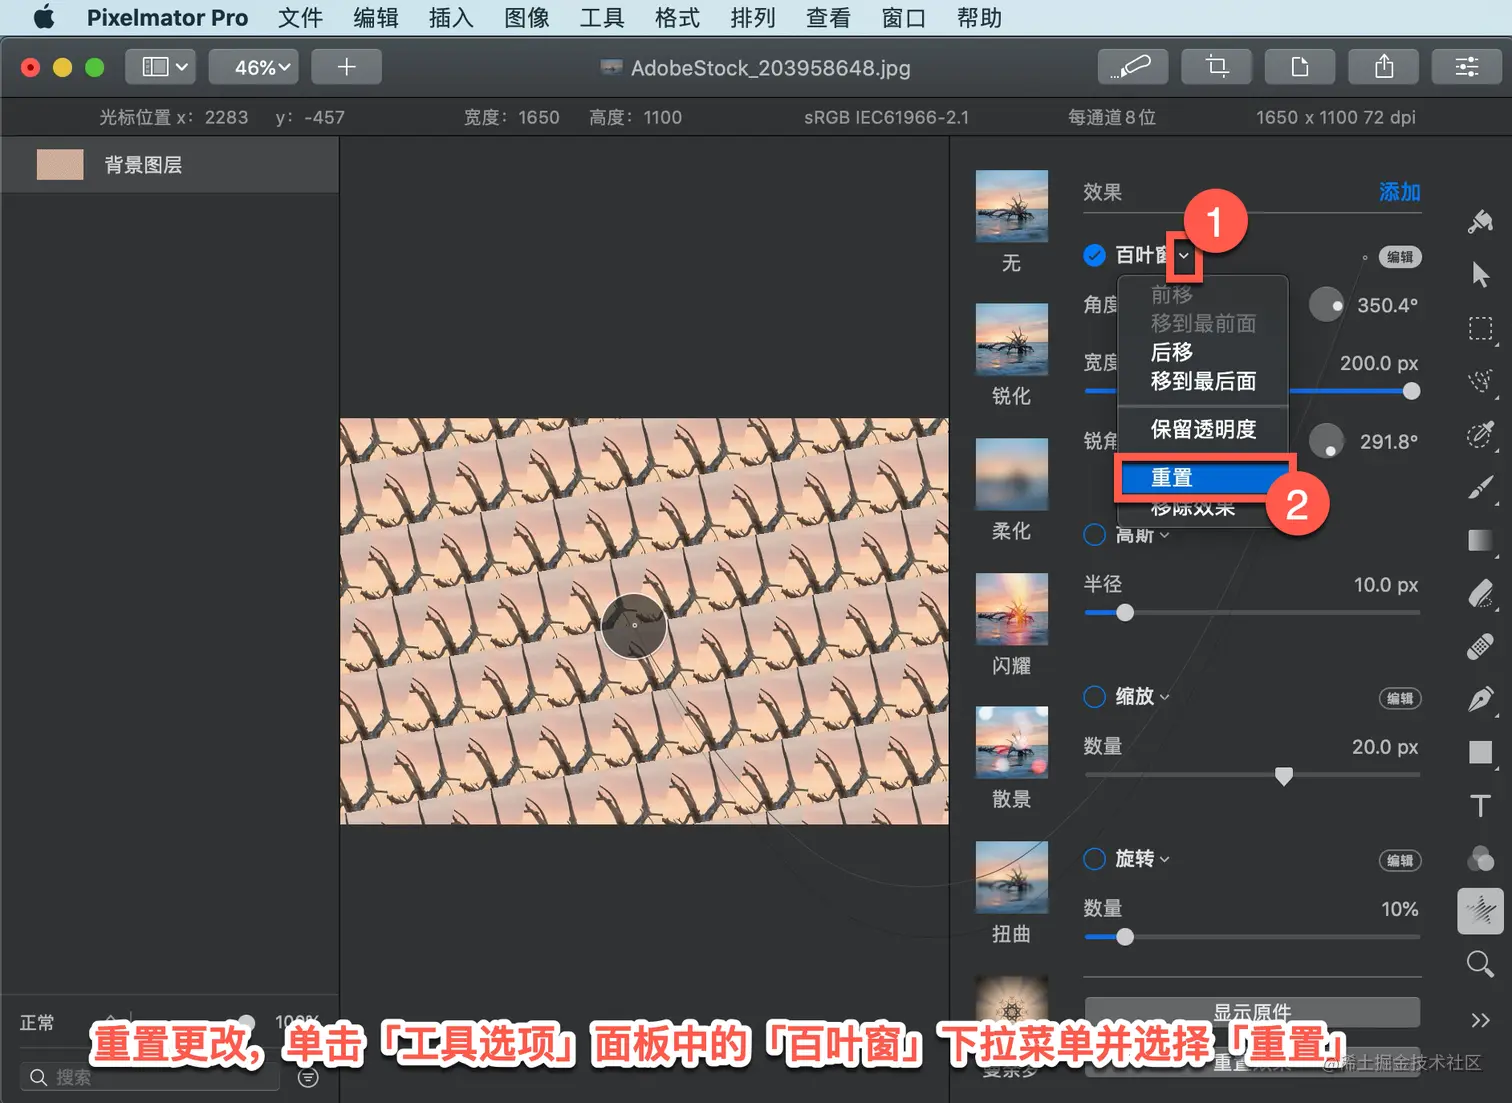This screenshot has height=1103, width=1512.
Task: Click the 编辑 button for 旋转
Action: pos(1400,860)
